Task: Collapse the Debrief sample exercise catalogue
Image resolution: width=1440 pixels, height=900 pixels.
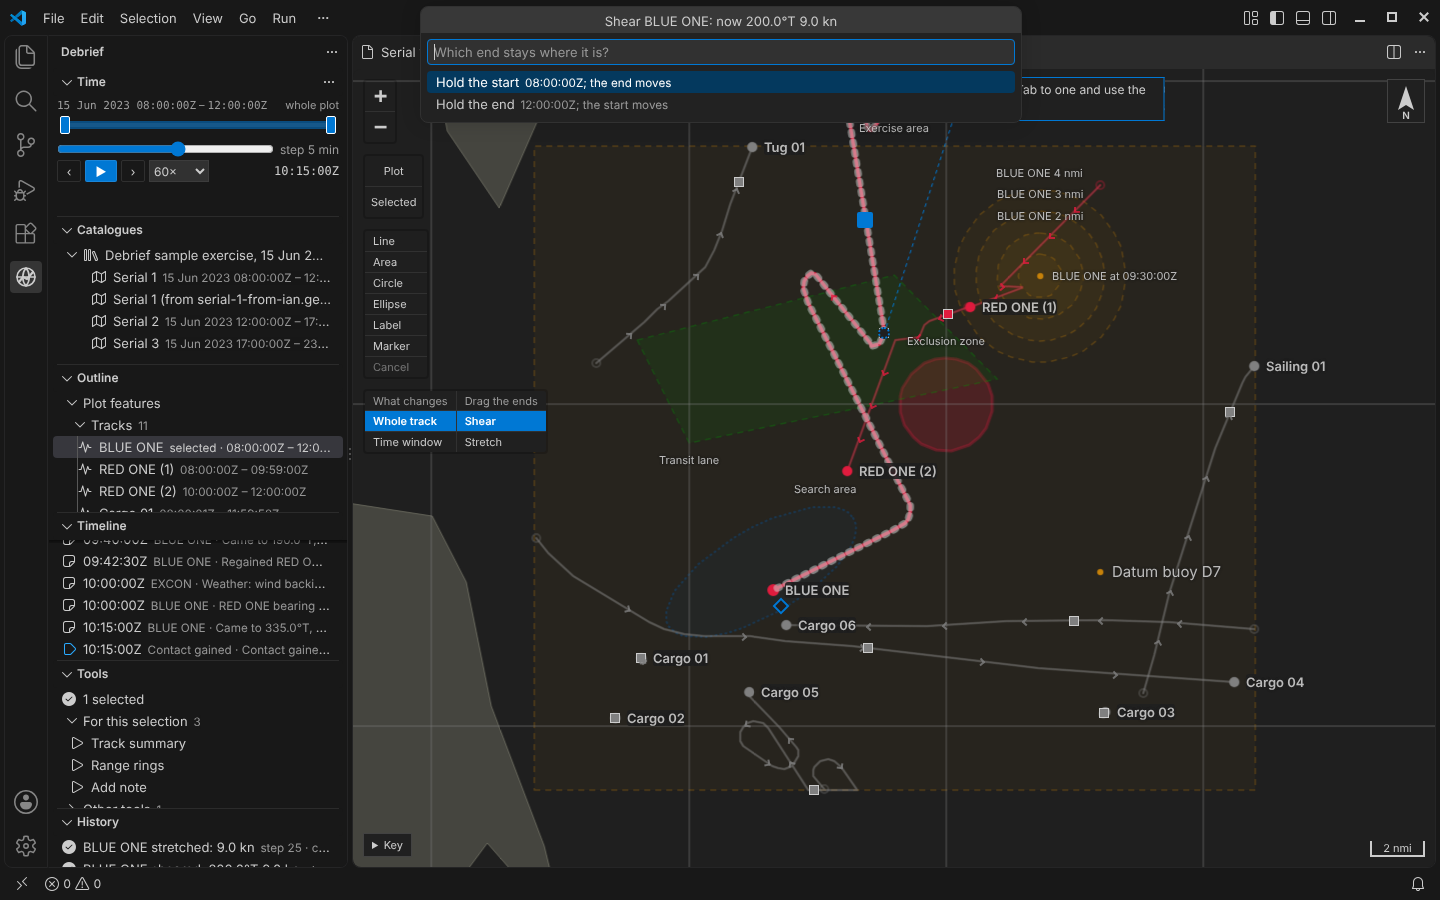Action: pyautogui.click(x=72, y=255)
